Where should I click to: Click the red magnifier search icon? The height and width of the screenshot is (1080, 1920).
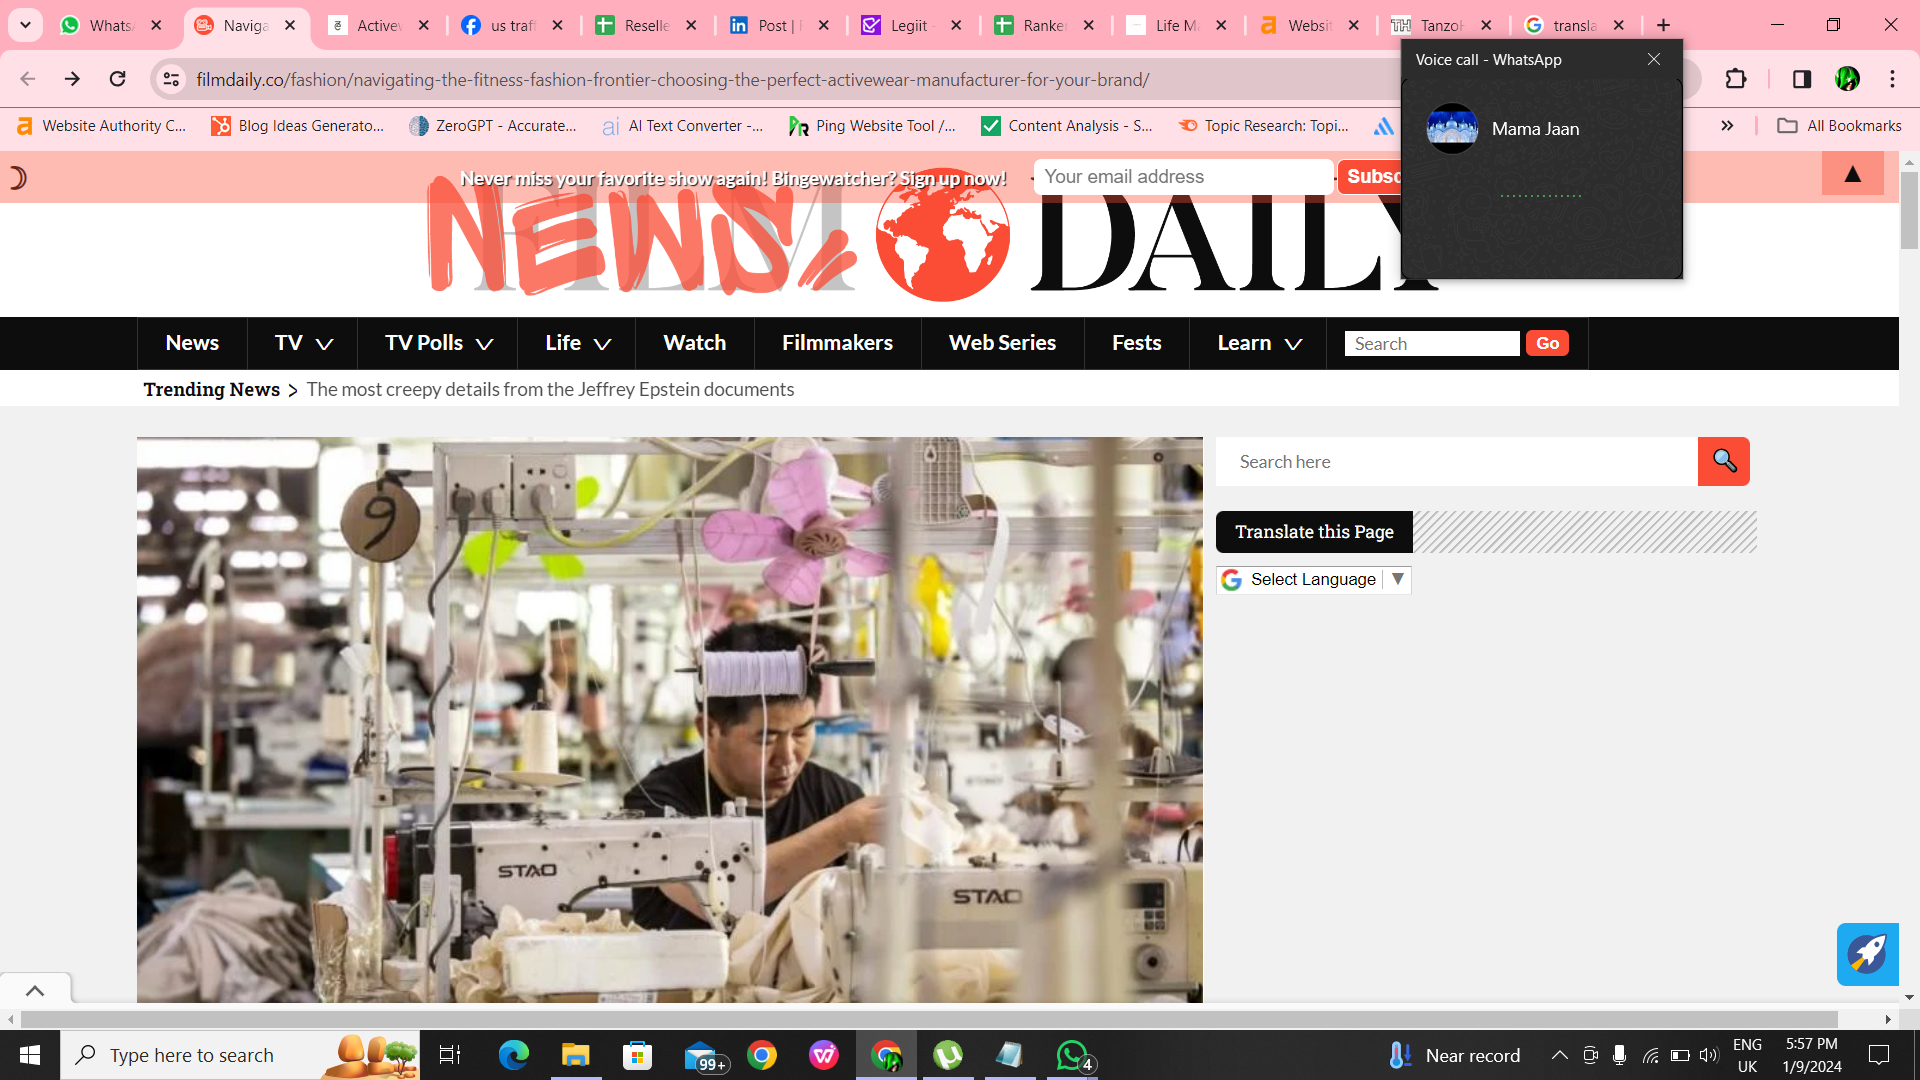pos(1723,461)
